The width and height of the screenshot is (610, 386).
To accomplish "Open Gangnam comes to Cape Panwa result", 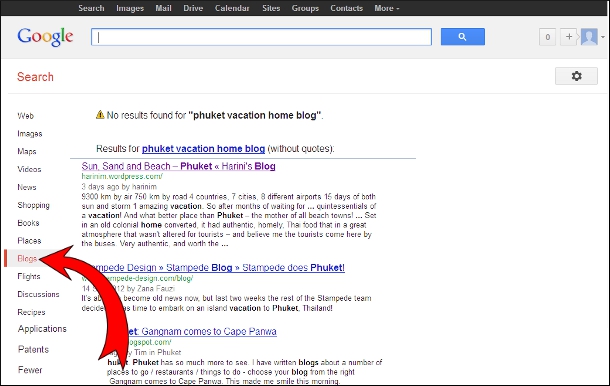I will tap(202, 332).
